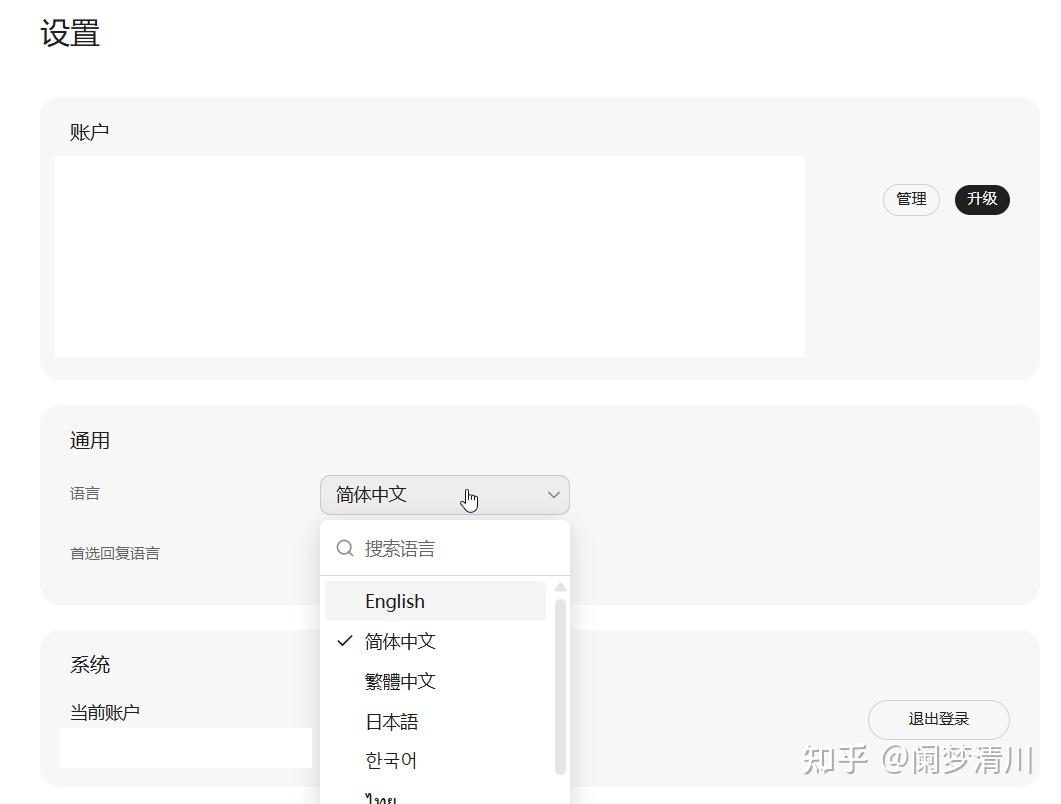Click the 管理 account management button
The height and width of the screenshot is (804, 1061).
[x=911, y=199]
